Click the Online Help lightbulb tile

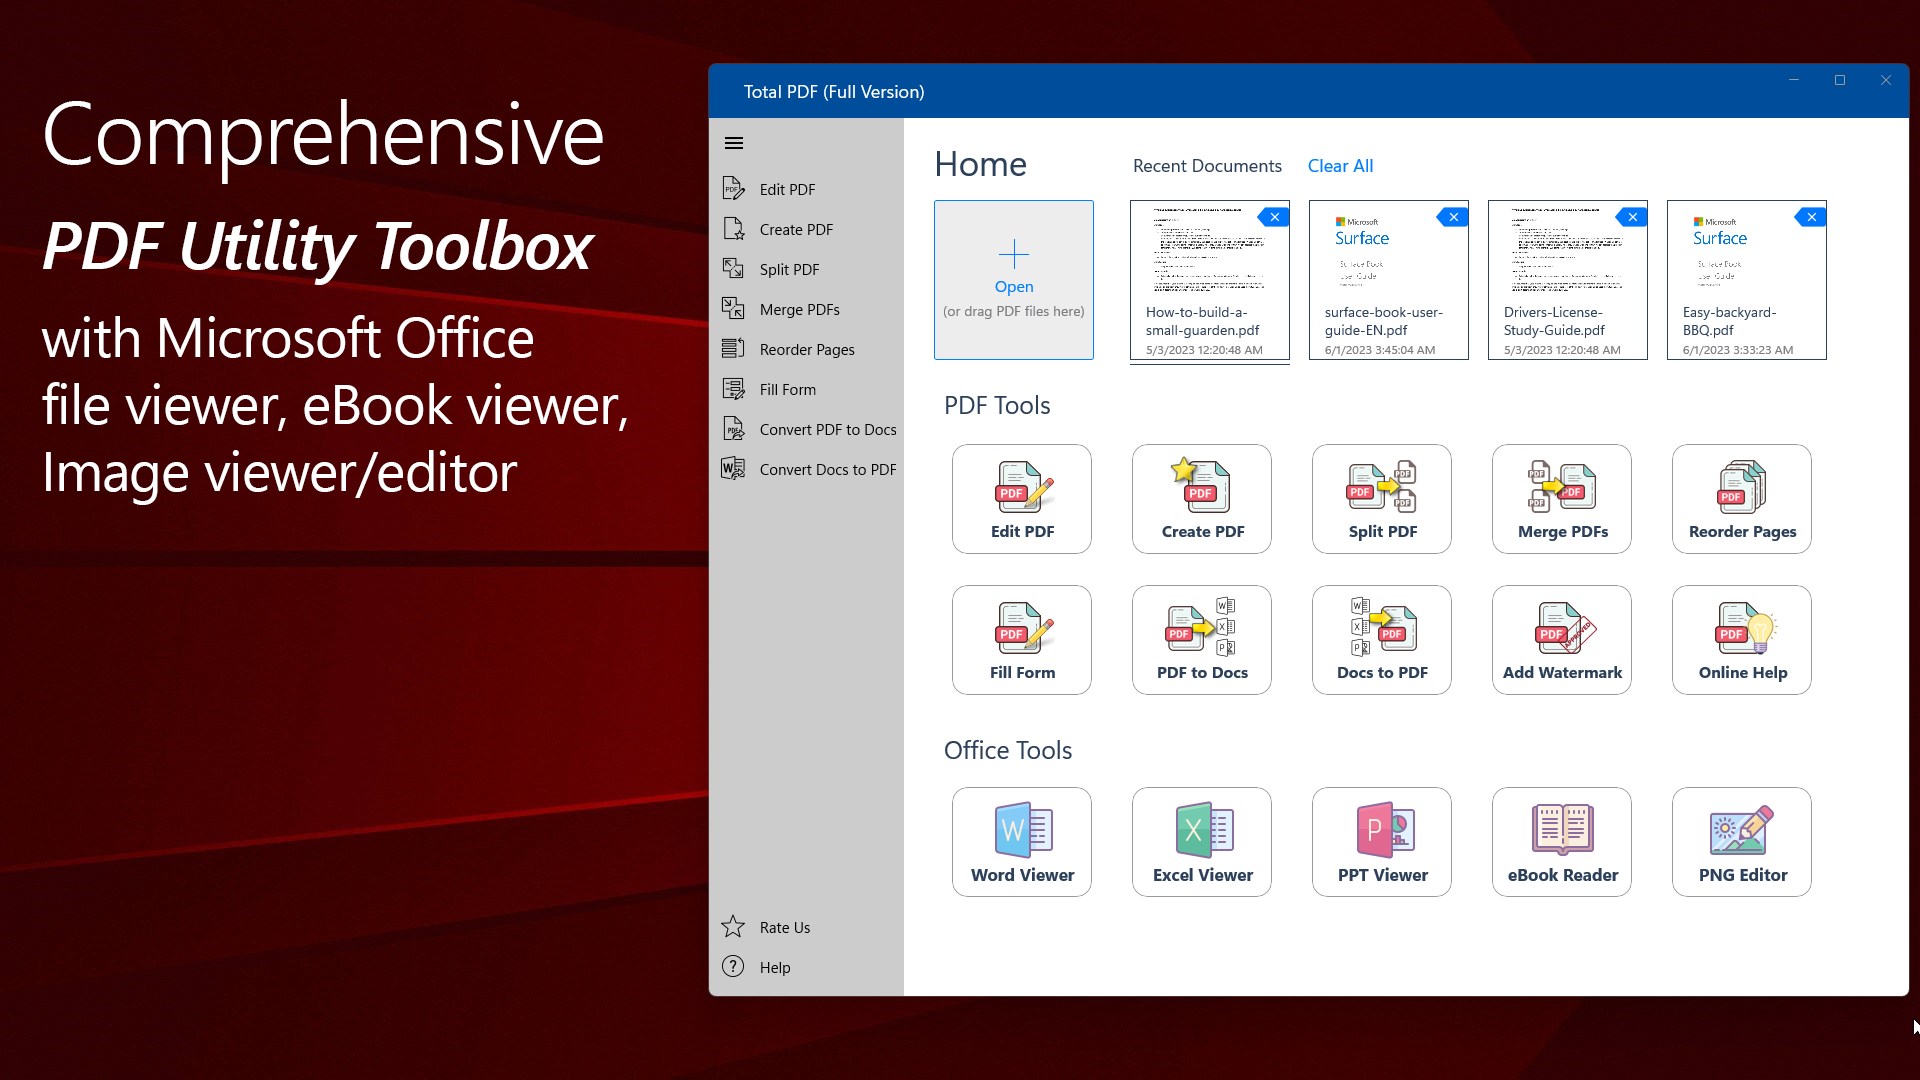tap(1741, 640)
